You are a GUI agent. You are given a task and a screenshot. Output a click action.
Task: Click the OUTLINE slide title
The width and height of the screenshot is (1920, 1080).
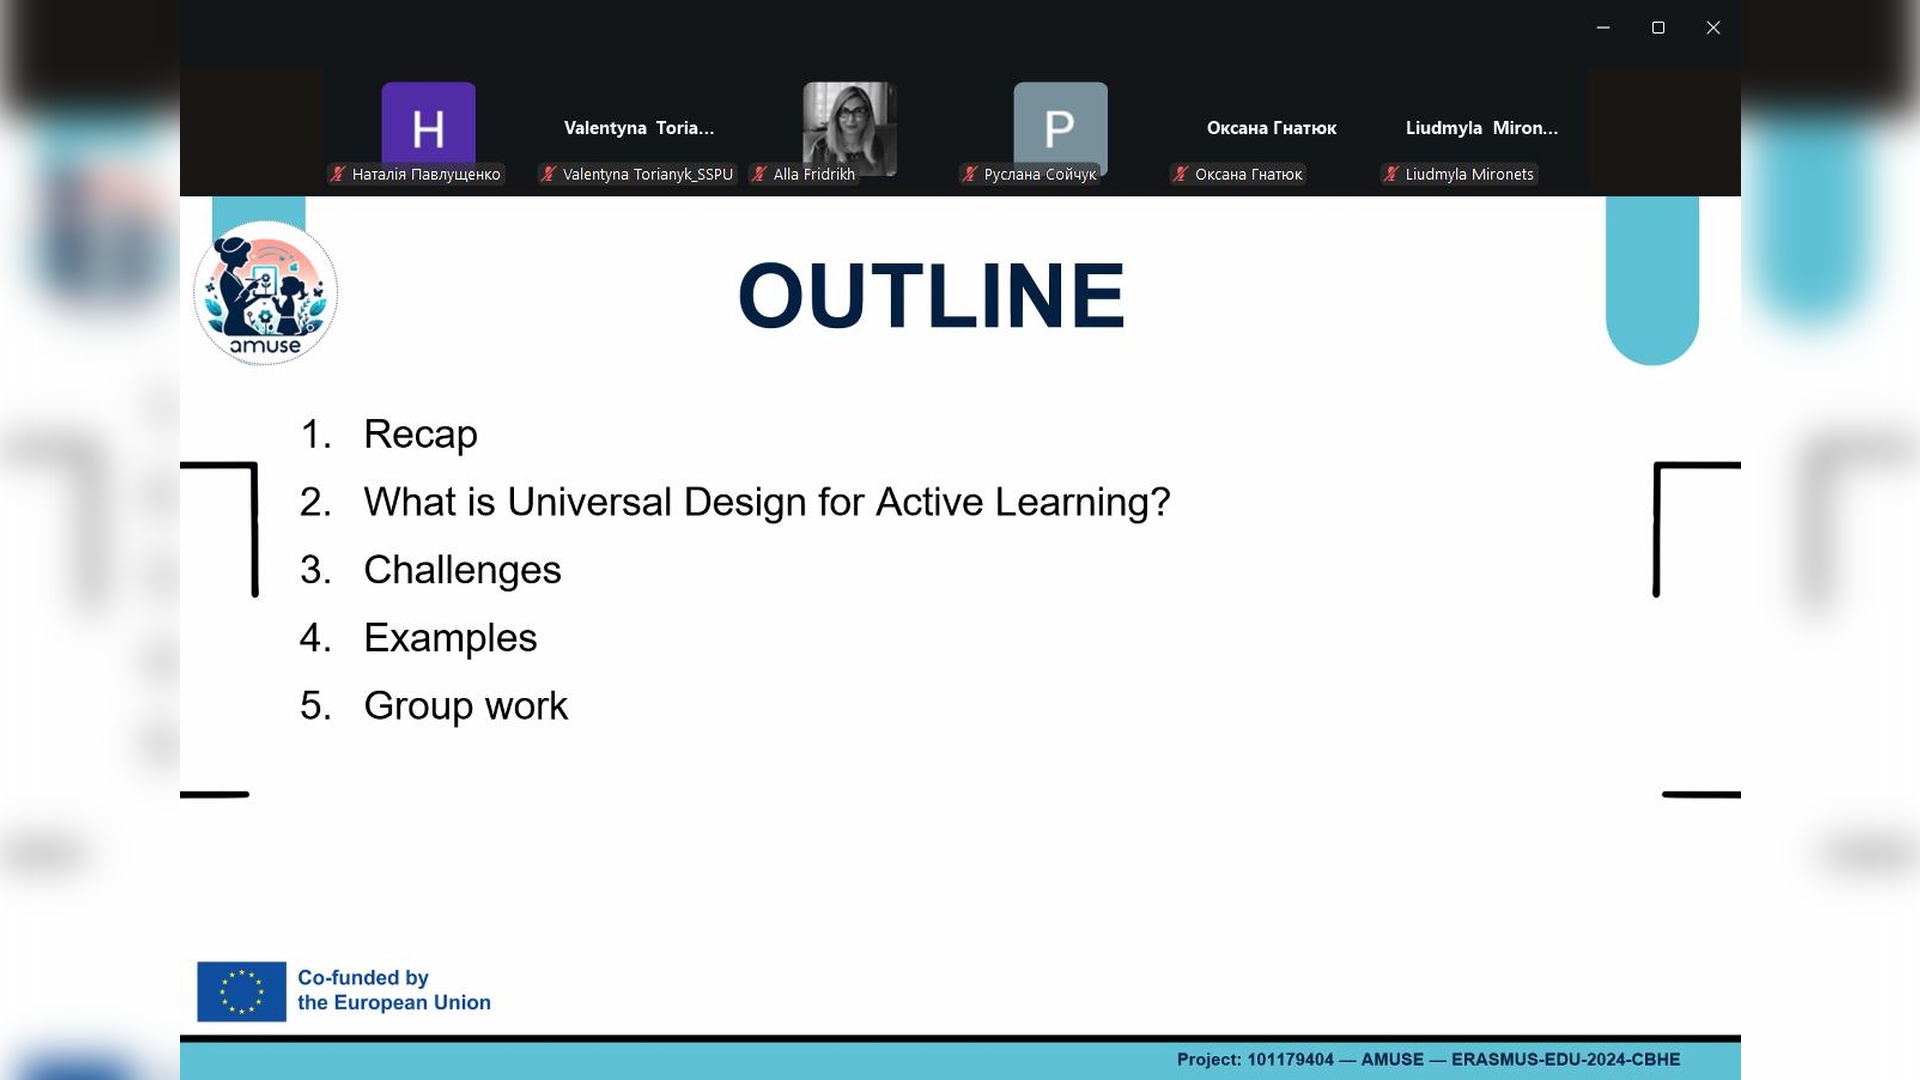pyautogui.click(x=931, y=295)
